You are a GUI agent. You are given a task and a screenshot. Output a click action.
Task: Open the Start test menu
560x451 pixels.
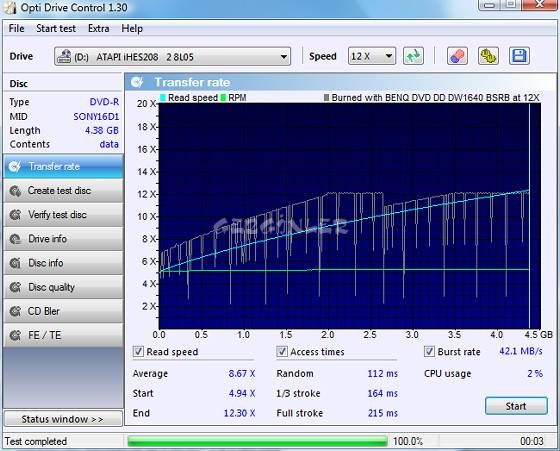click(x=56, y=29)
